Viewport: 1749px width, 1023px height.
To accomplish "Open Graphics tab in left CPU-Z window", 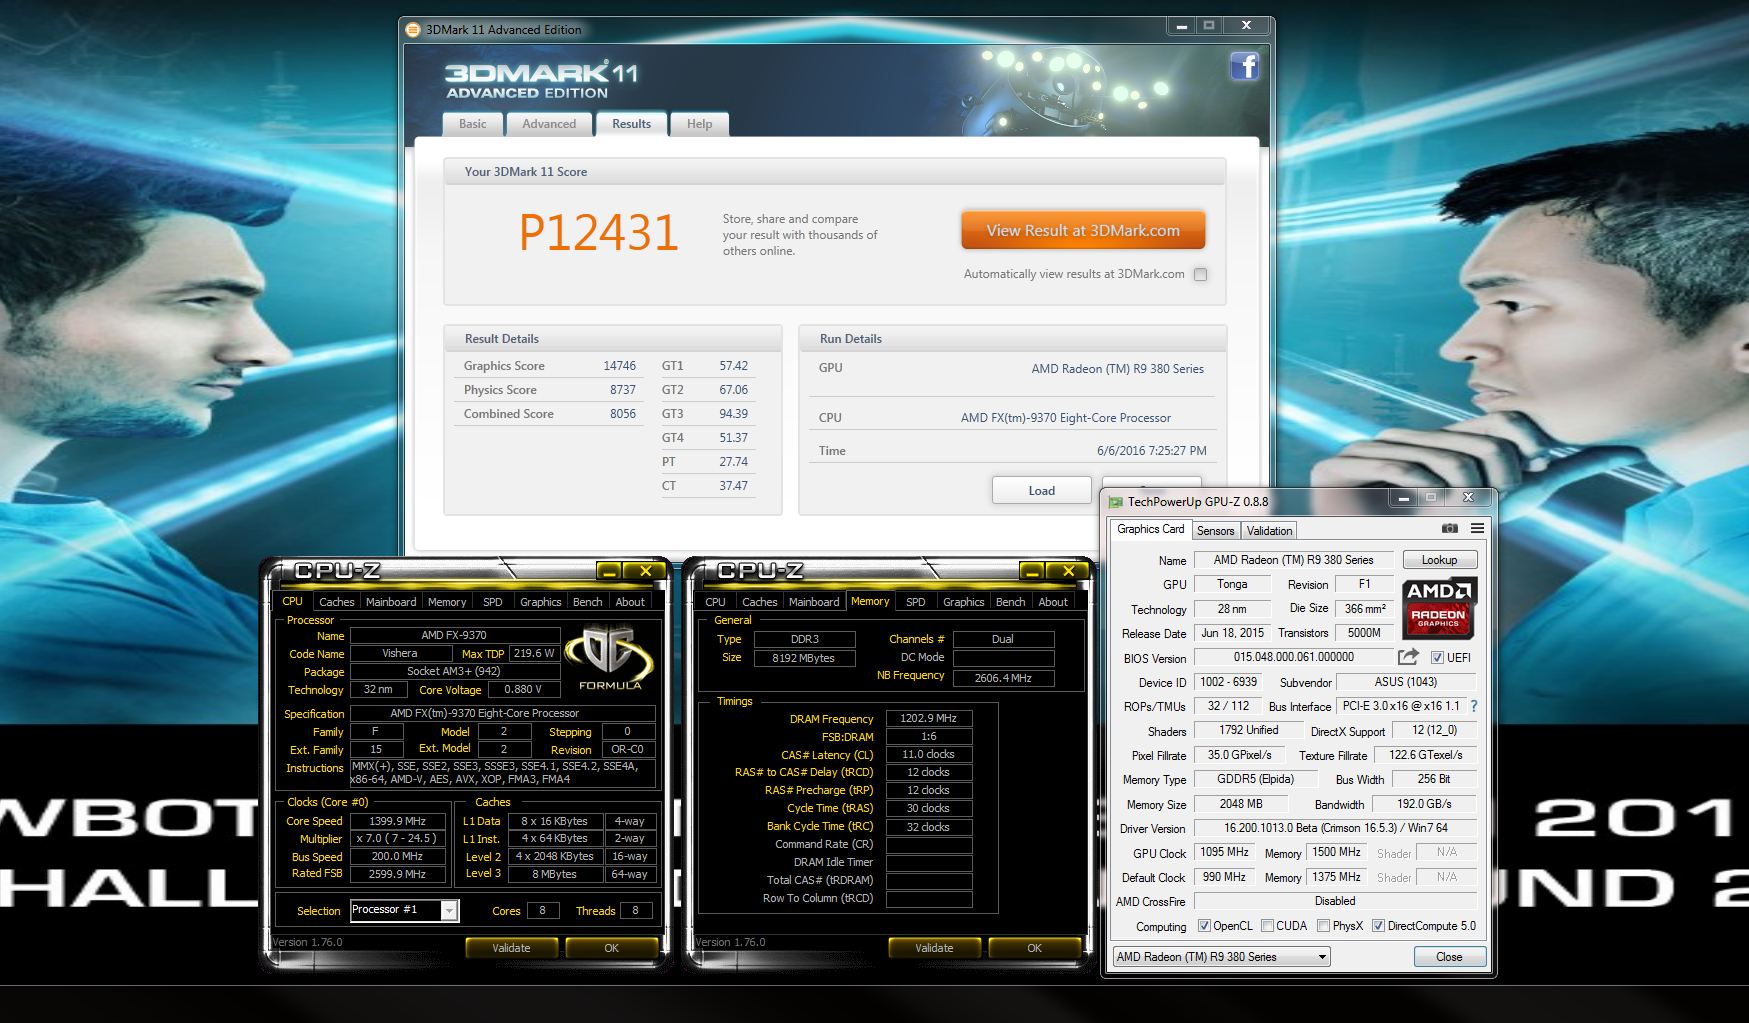I will click(540, 602).
